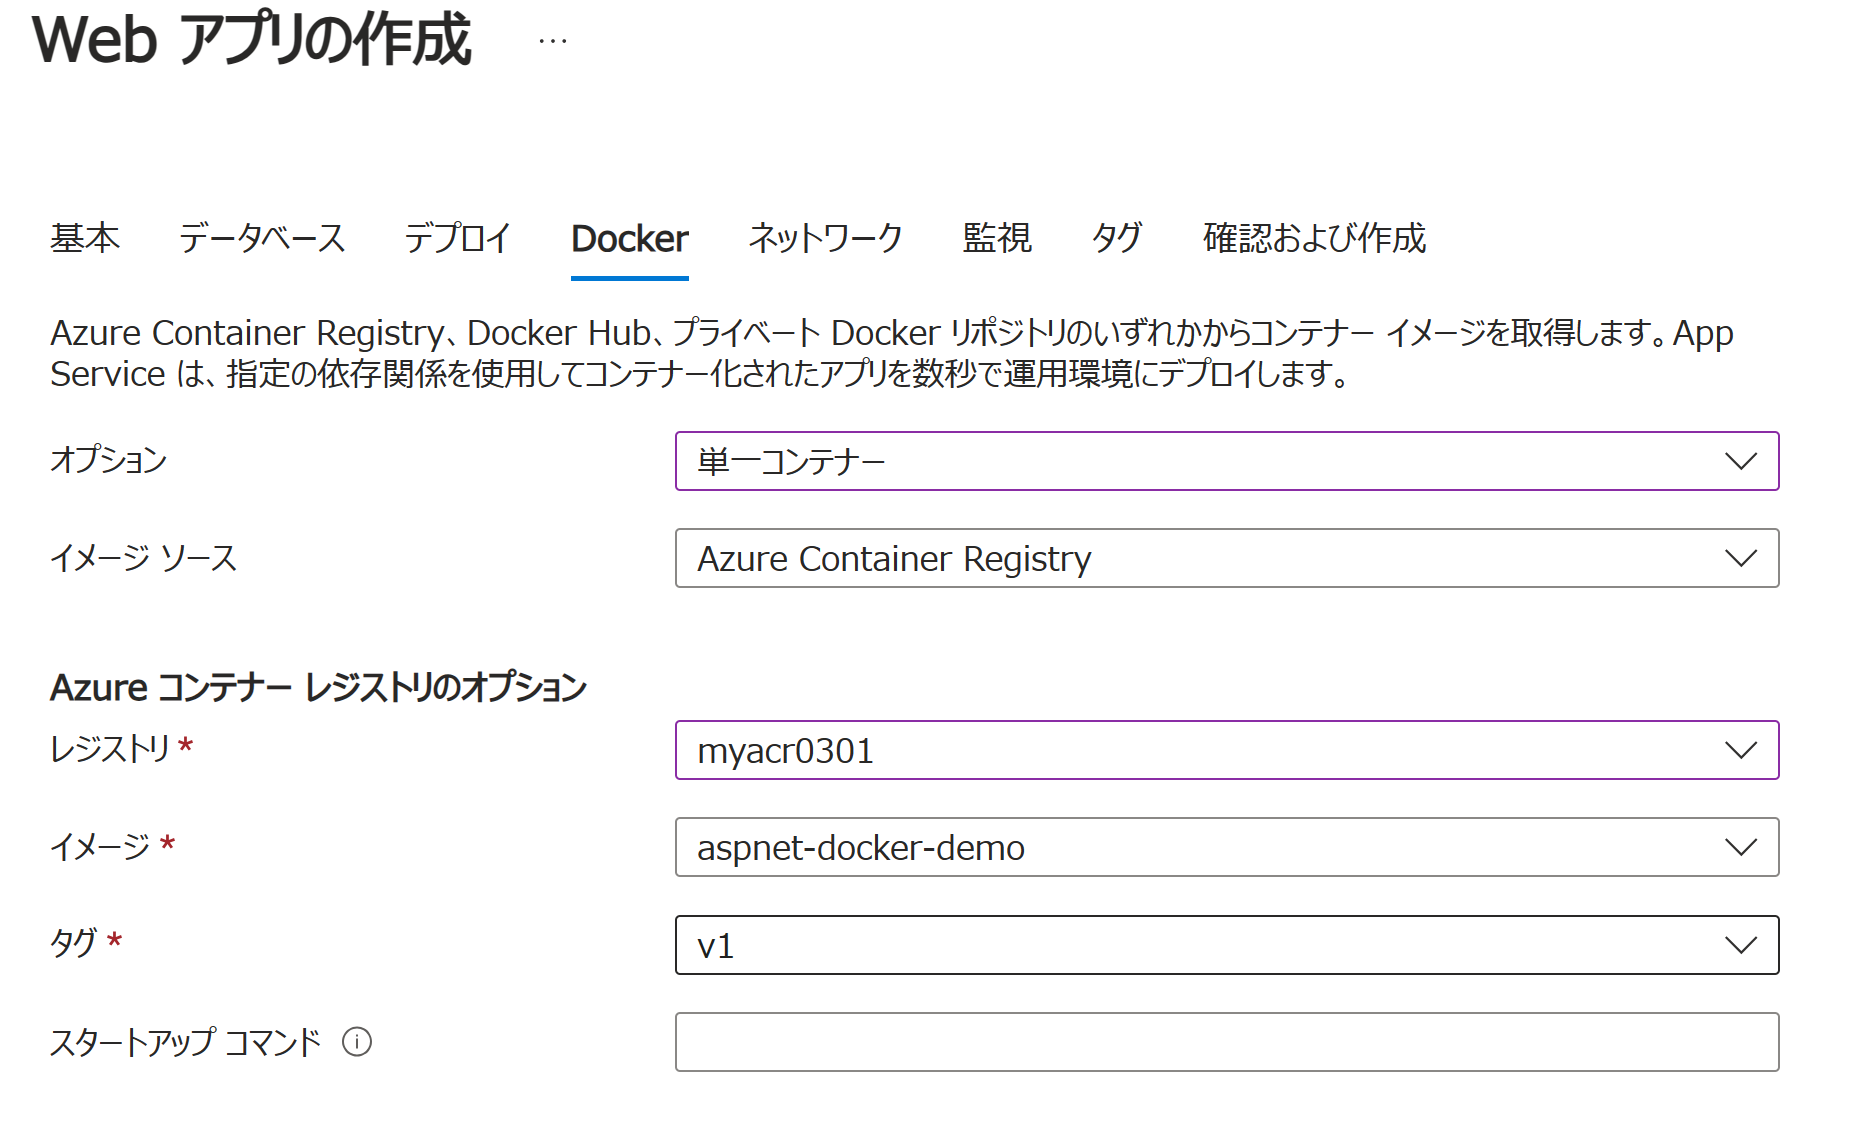Image resolution: width=1872 pixels, height=1142 pixels.
Task: Go to the デプロイ tab
Action: 458,238
